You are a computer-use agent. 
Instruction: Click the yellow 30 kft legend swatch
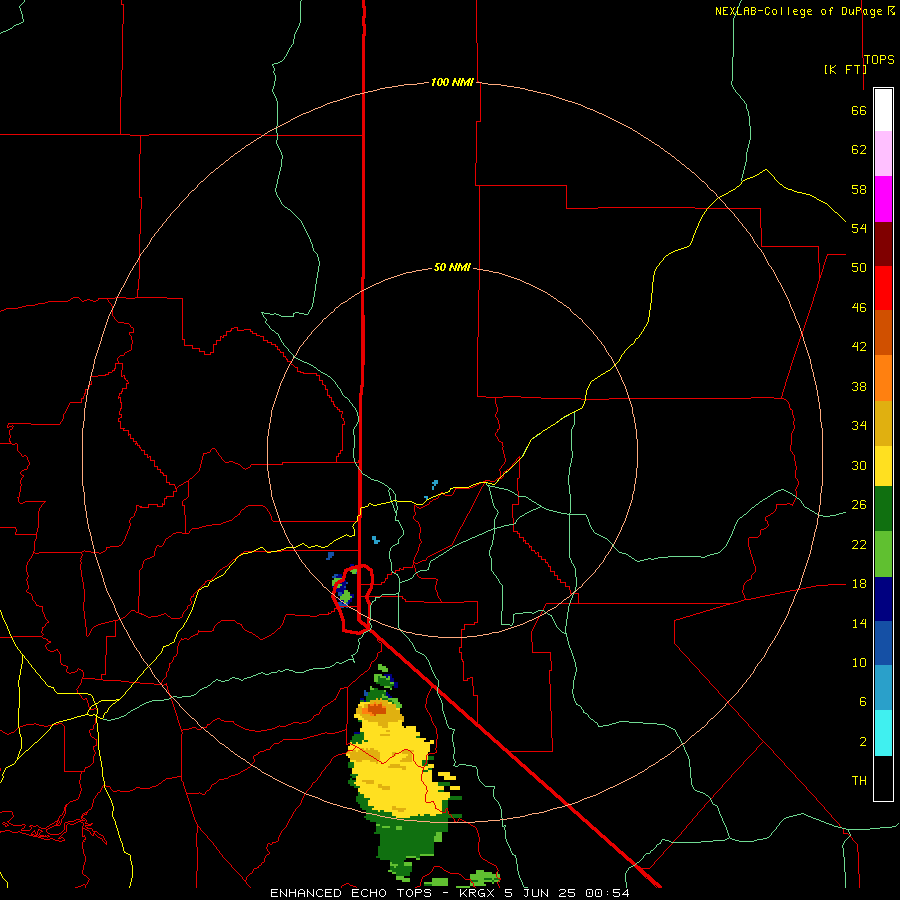(883, 466)
